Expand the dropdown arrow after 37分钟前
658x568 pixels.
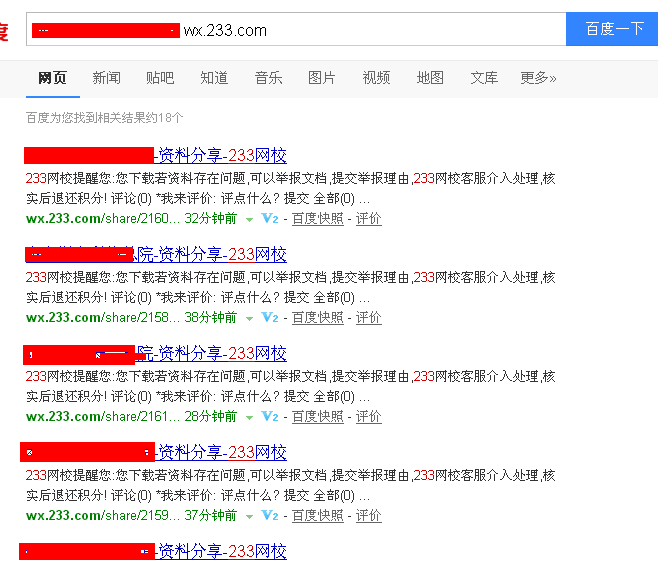(x=249, y=517)
